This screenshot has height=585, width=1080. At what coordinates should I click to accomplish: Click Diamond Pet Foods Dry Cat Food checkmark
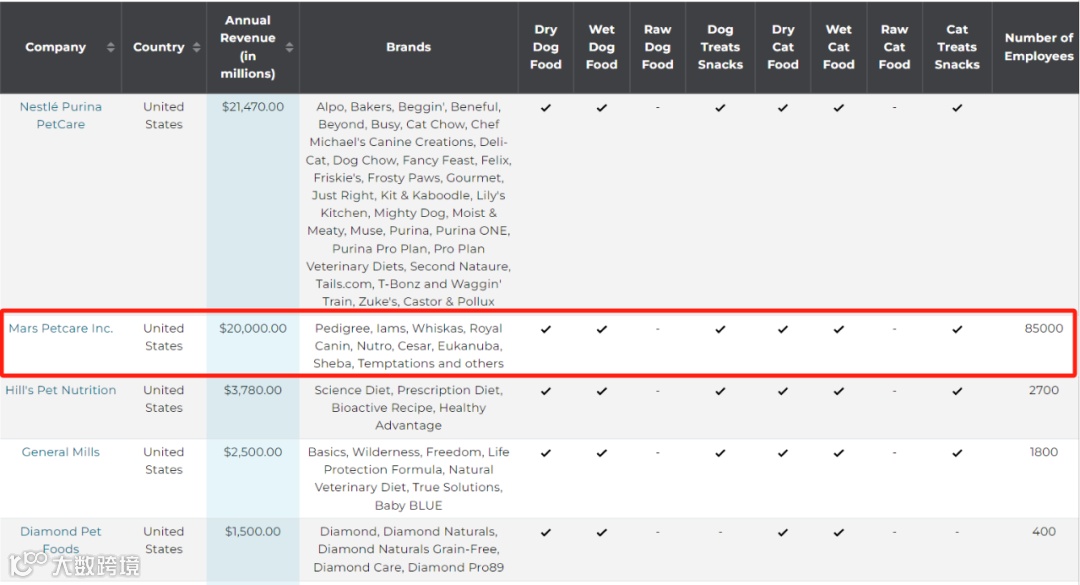click(782, 533)
